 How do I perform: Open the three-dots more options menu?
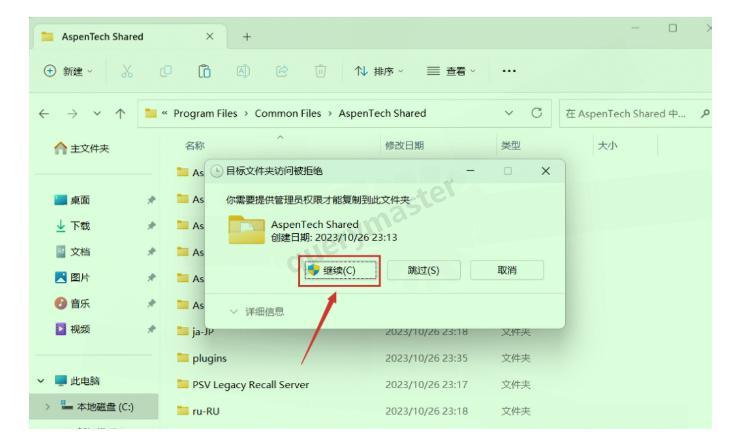509,71
